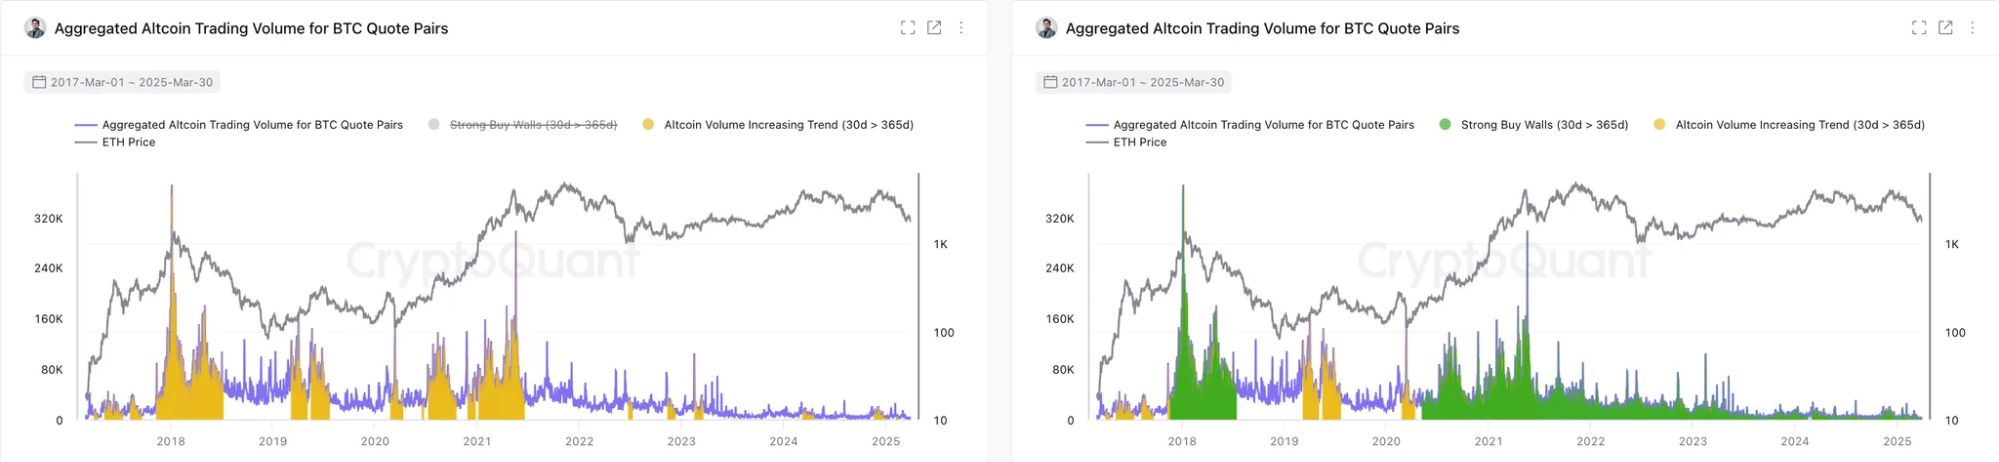The height and width of the screenshot is (462, 1999).
Task: Hide Strong Buy Walls series on right chart
Action: coord(1543,125)
